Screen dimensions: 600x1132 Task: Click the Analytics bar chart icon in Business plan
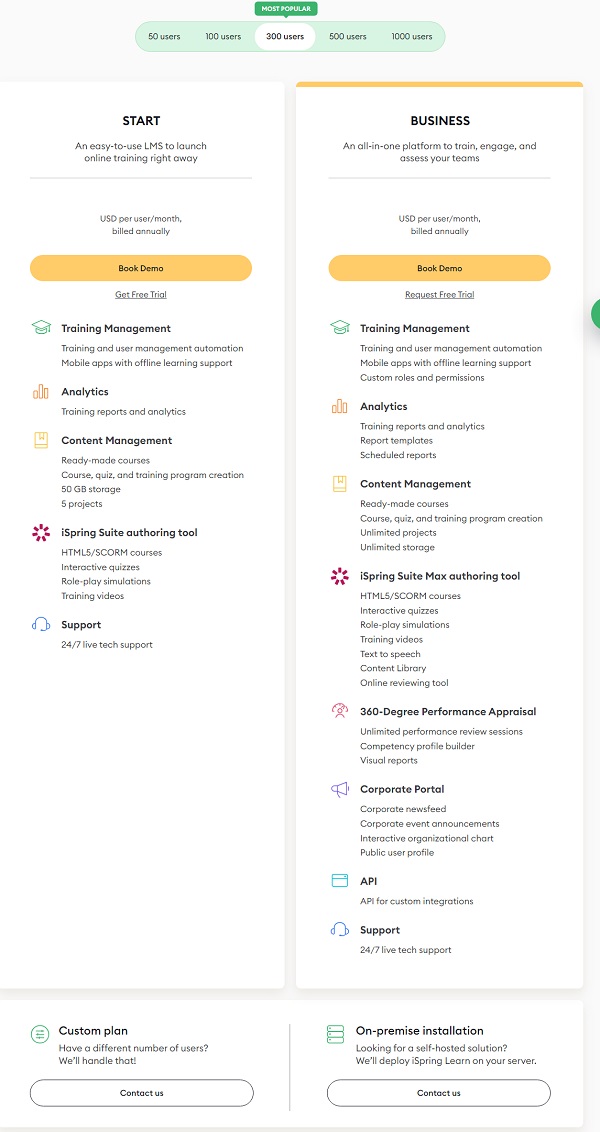(x=340, y=406)
